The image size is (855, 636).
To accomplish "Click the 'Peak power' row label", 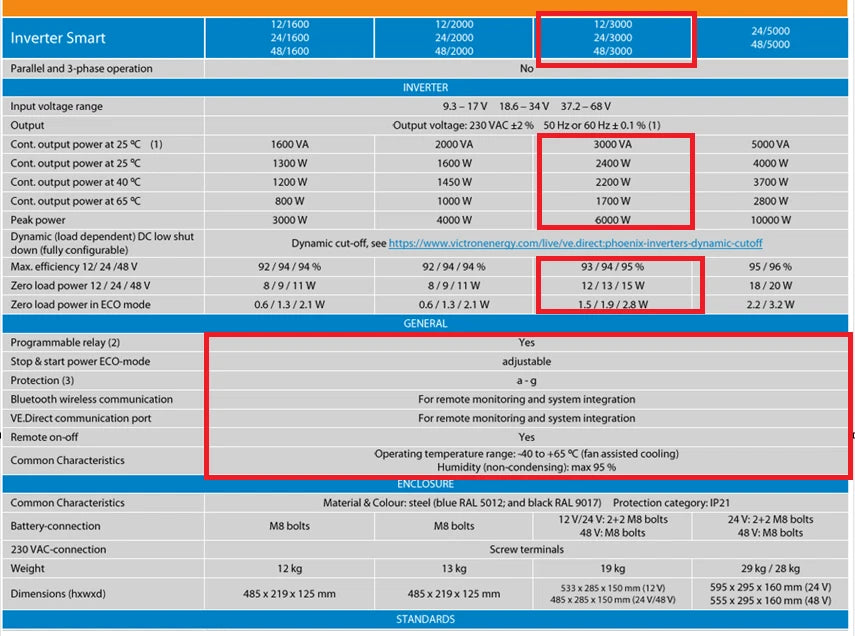I will (38, 220).
